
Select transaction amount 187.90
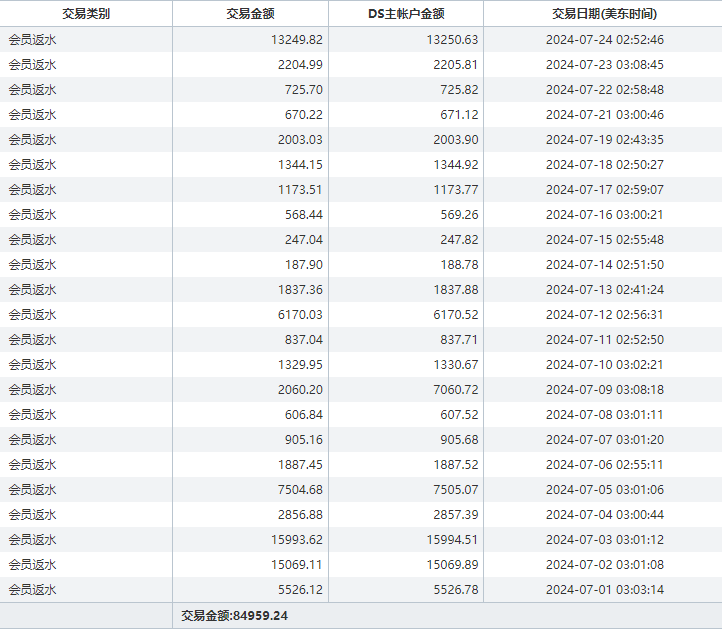click(304, 265)
